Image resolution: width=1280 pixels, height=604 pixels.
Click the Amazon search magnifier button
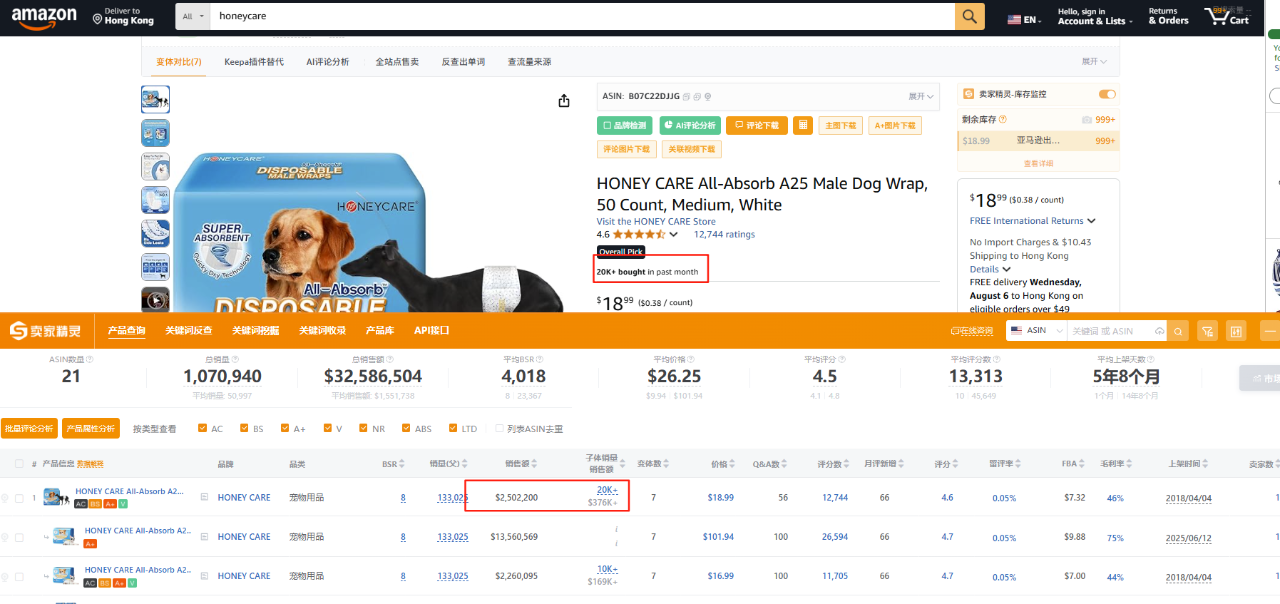(969, 17)
